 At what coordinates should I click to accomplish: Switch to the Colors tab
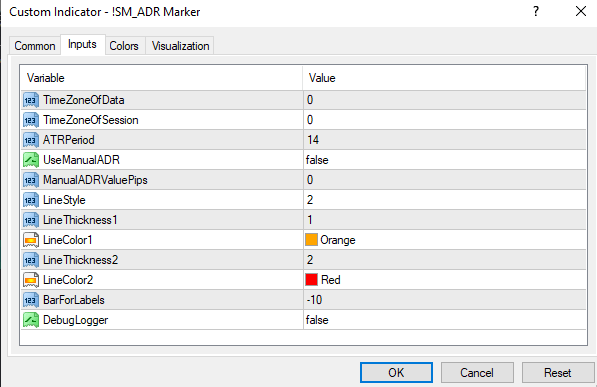[124, 46]
